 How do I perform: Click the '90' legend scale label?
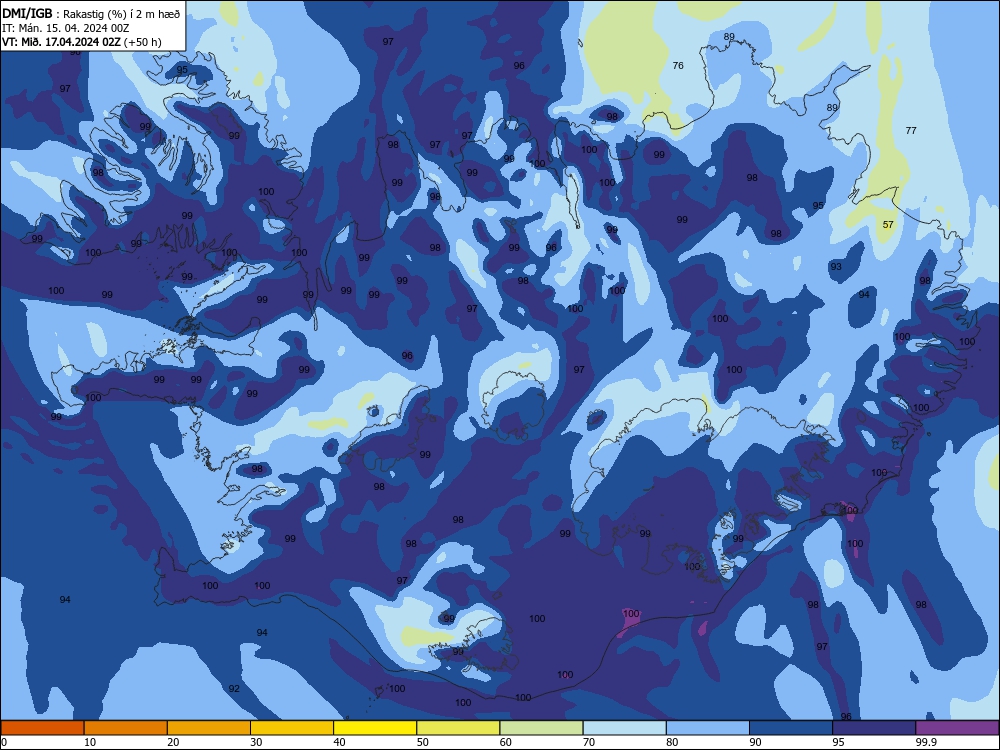click(x=756, y=742)
